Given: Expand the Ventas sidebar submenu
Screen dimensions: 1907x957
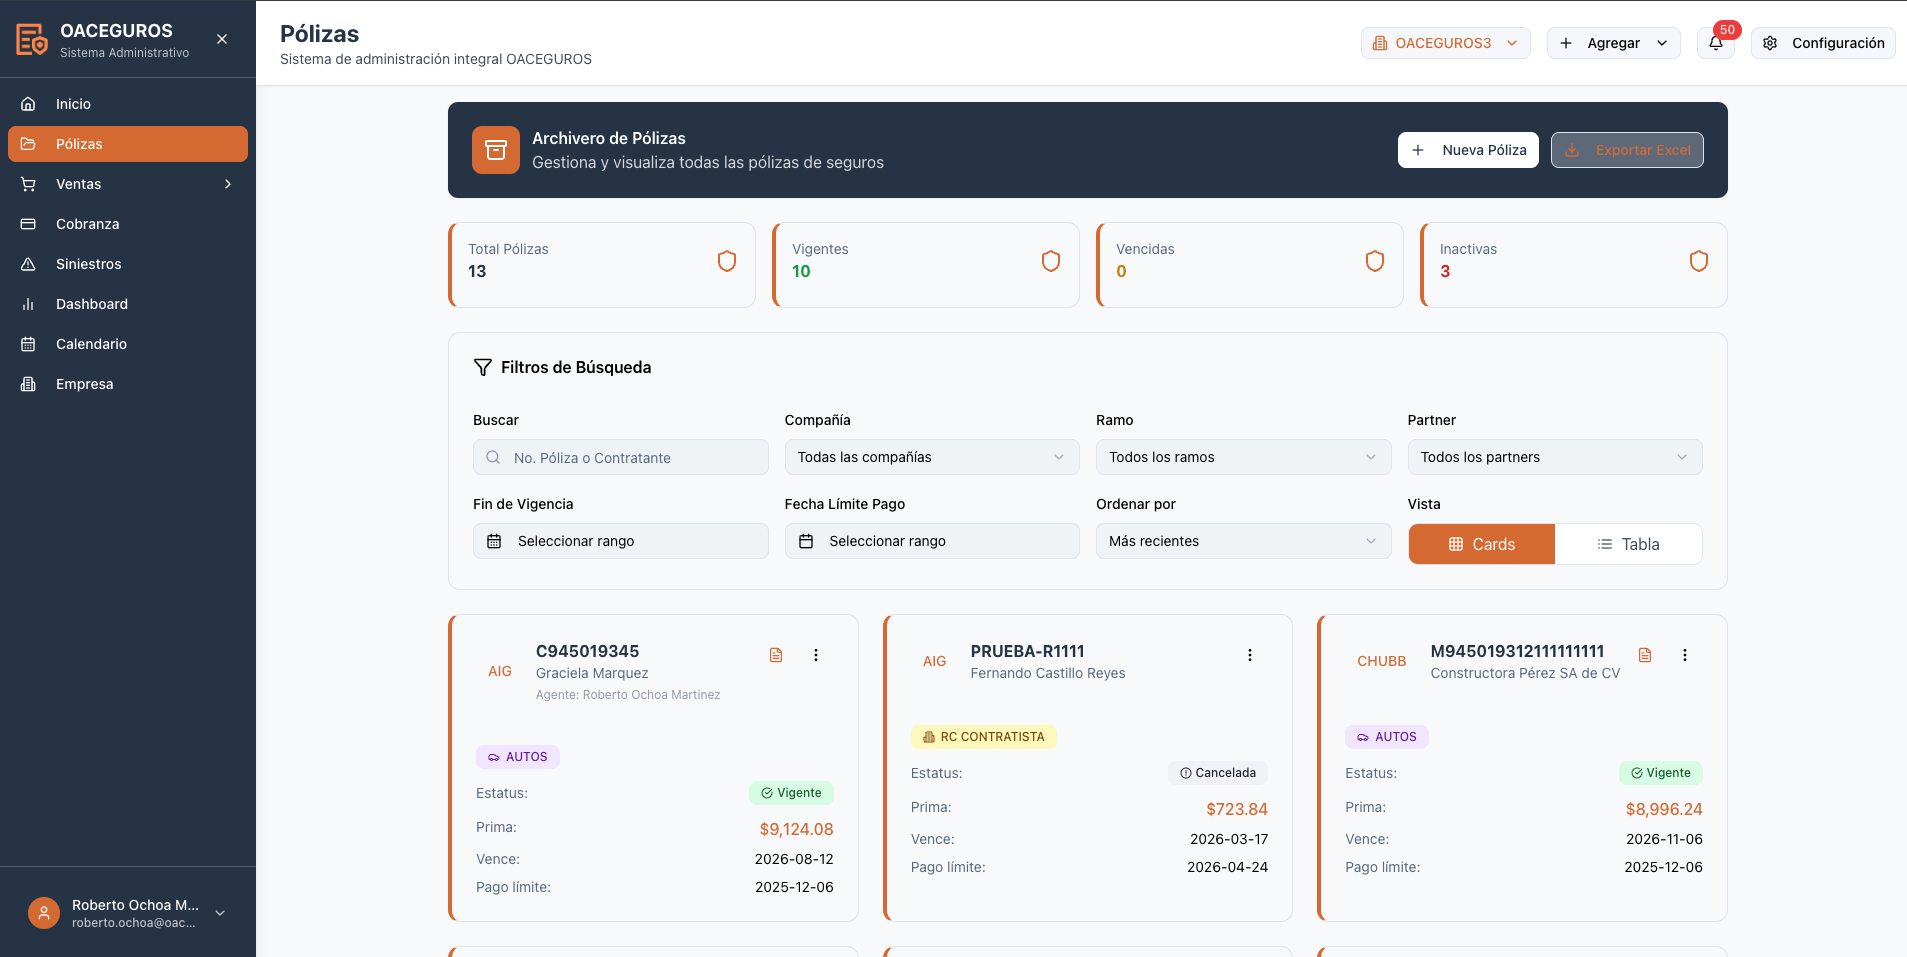Looking at the screenshot, I should click(128, 184).
